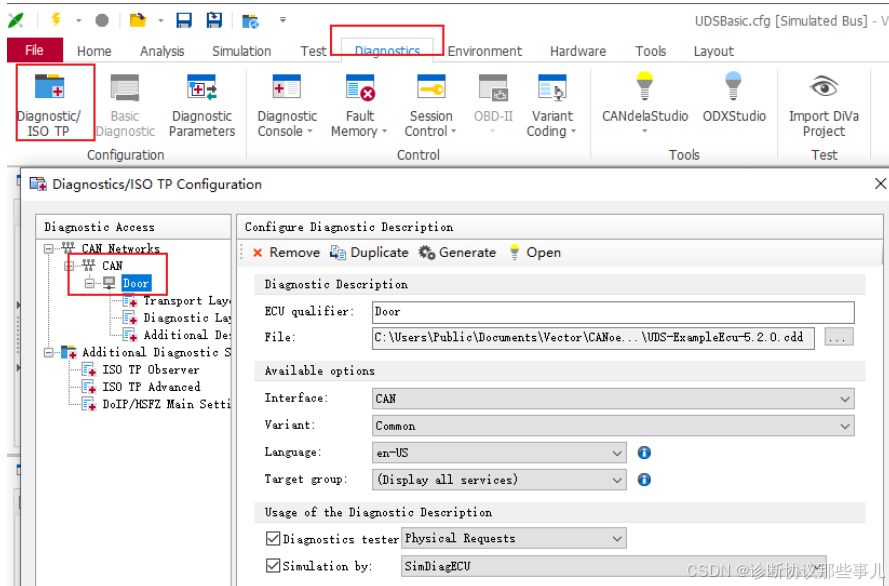
Task: Start measurement with the lightning bolt icon
Action: pyautogui.click(x=56, y=20)
